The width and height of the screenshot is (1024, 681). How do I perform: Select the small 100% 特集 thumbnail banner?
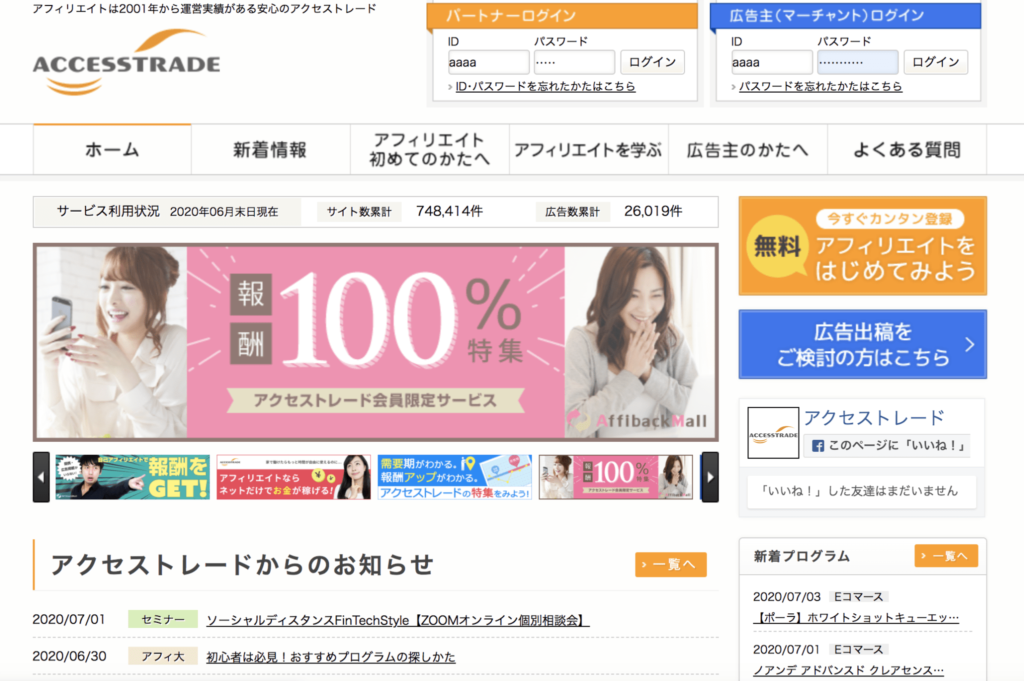[x=616, y=477]
